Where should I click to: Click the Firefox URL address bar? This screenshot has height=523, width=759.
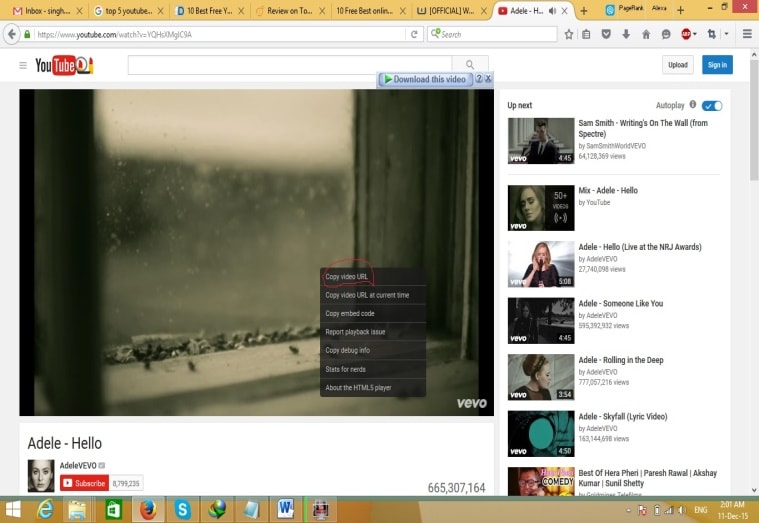point(220,34)
